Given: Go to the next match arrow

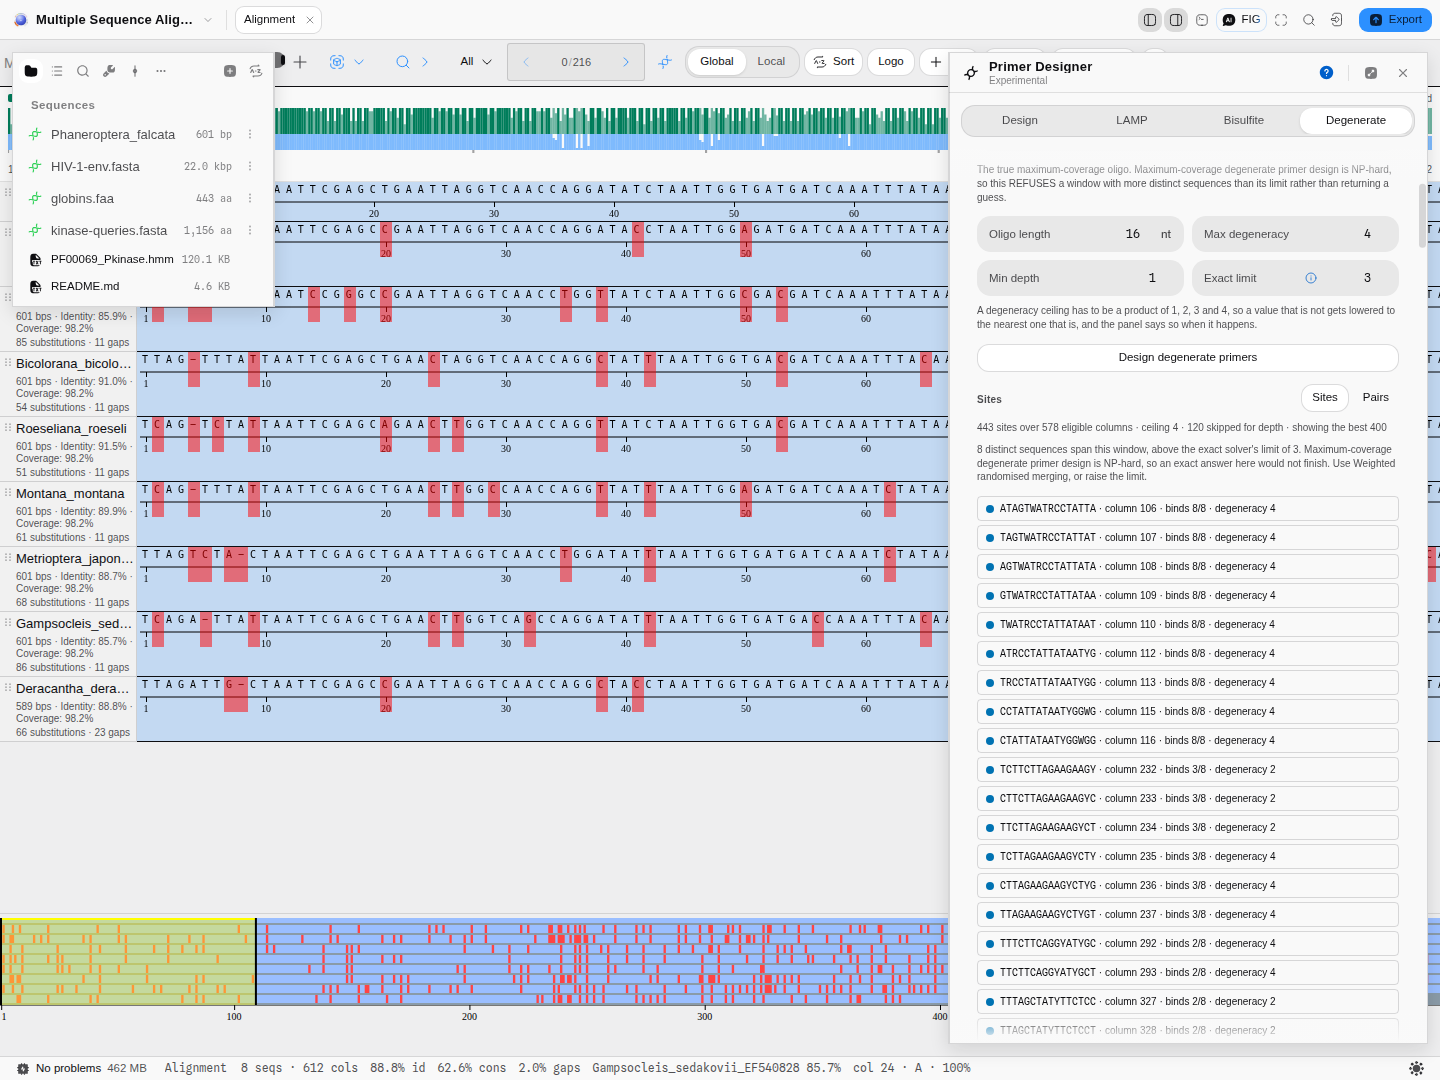Looking at the screenshot, I should [x=626, y=62].
